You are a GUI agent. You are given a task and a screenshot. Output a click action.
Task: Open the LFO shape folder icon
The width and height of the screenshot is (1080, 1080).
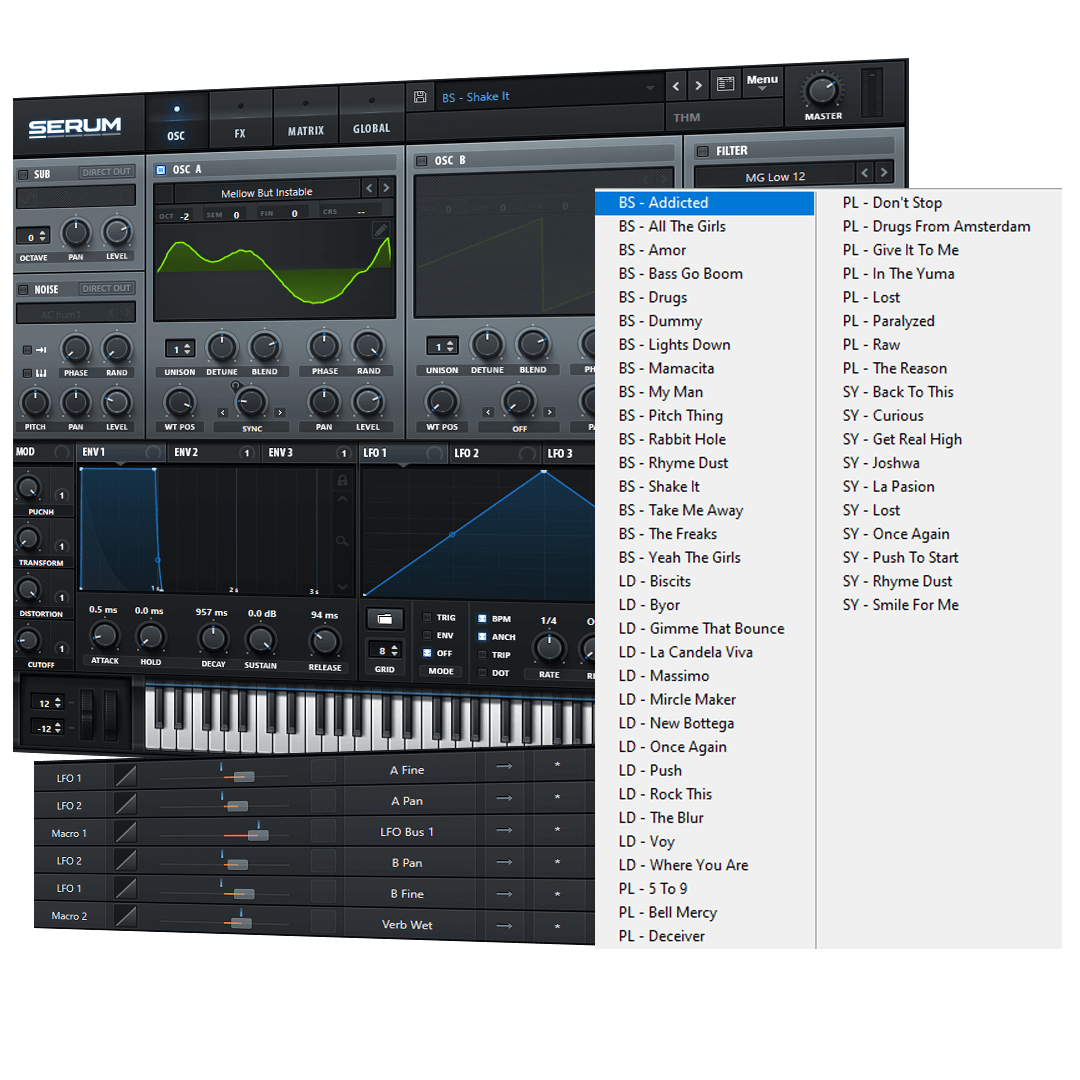385,618
